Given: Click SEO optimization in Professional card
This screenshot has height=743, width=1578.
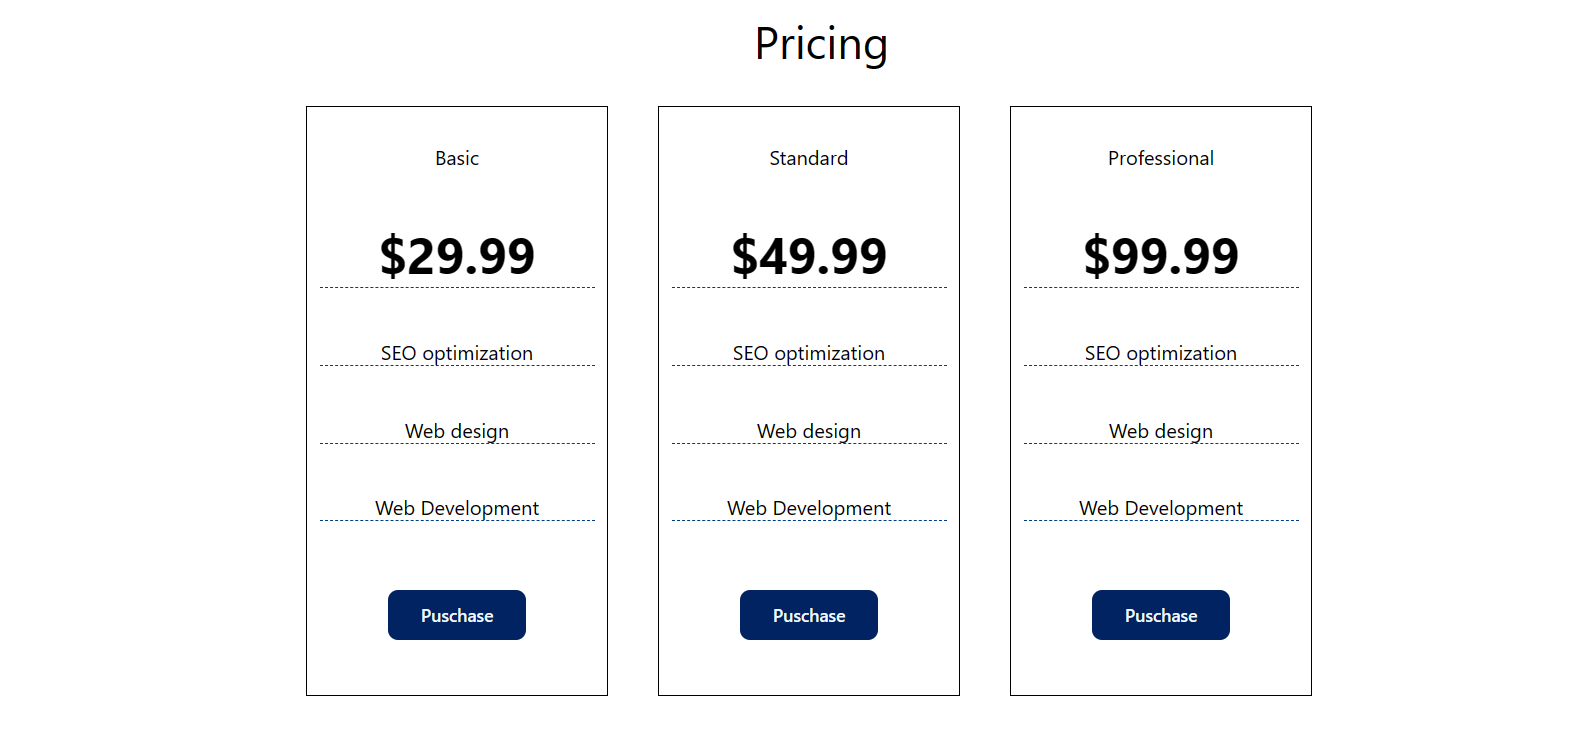Looking at the screenshot, I should click(1161, 353).
